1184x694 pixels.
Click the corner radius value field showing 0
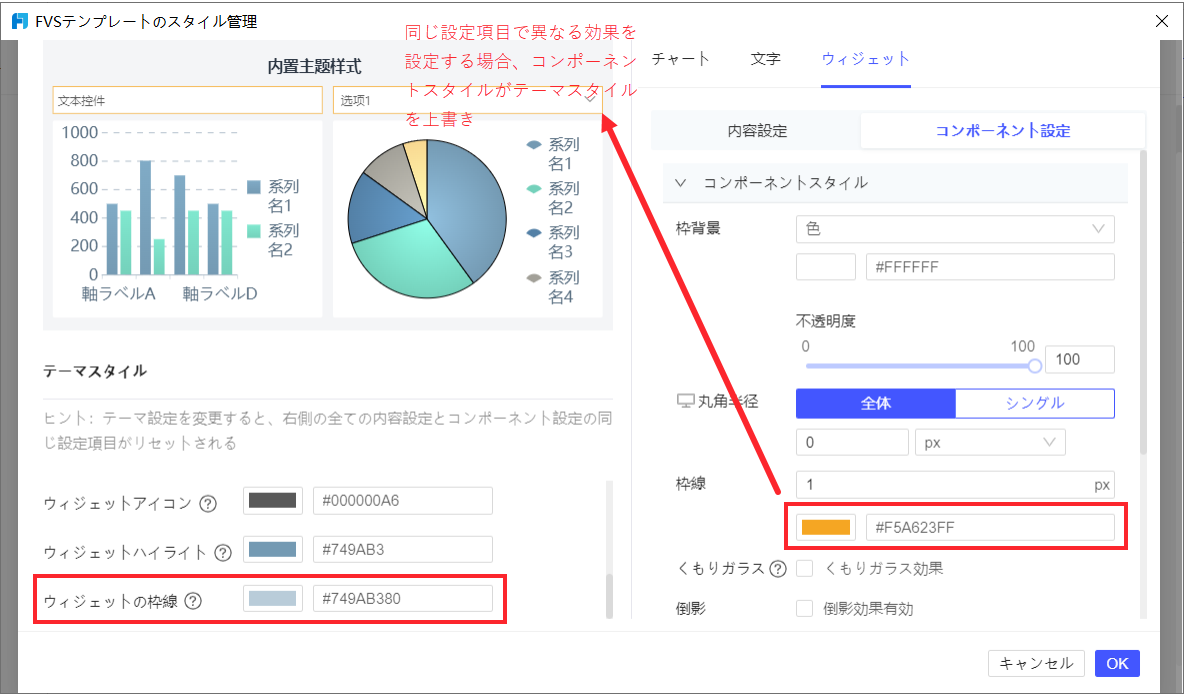[852, 443]
